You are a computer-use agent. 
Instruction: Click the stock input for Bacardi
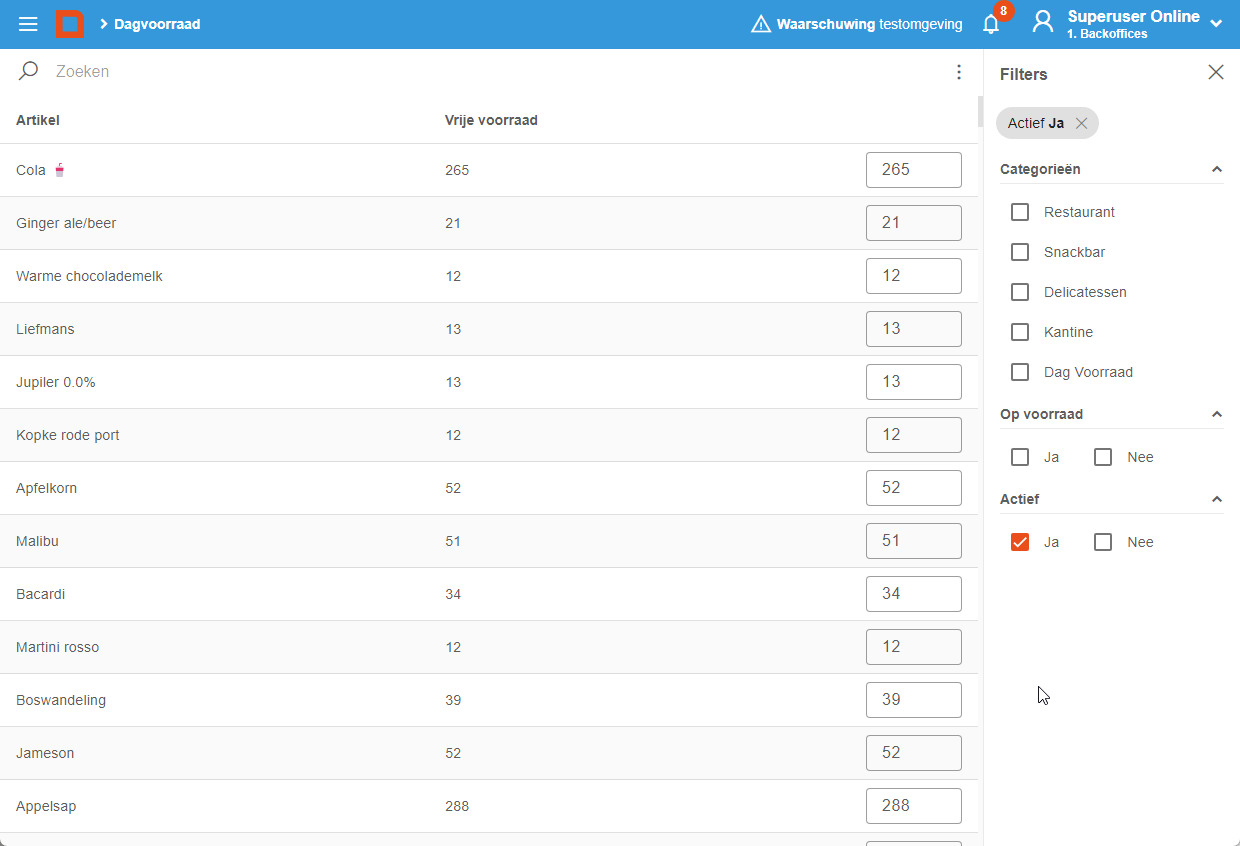[x=914, y=594]
